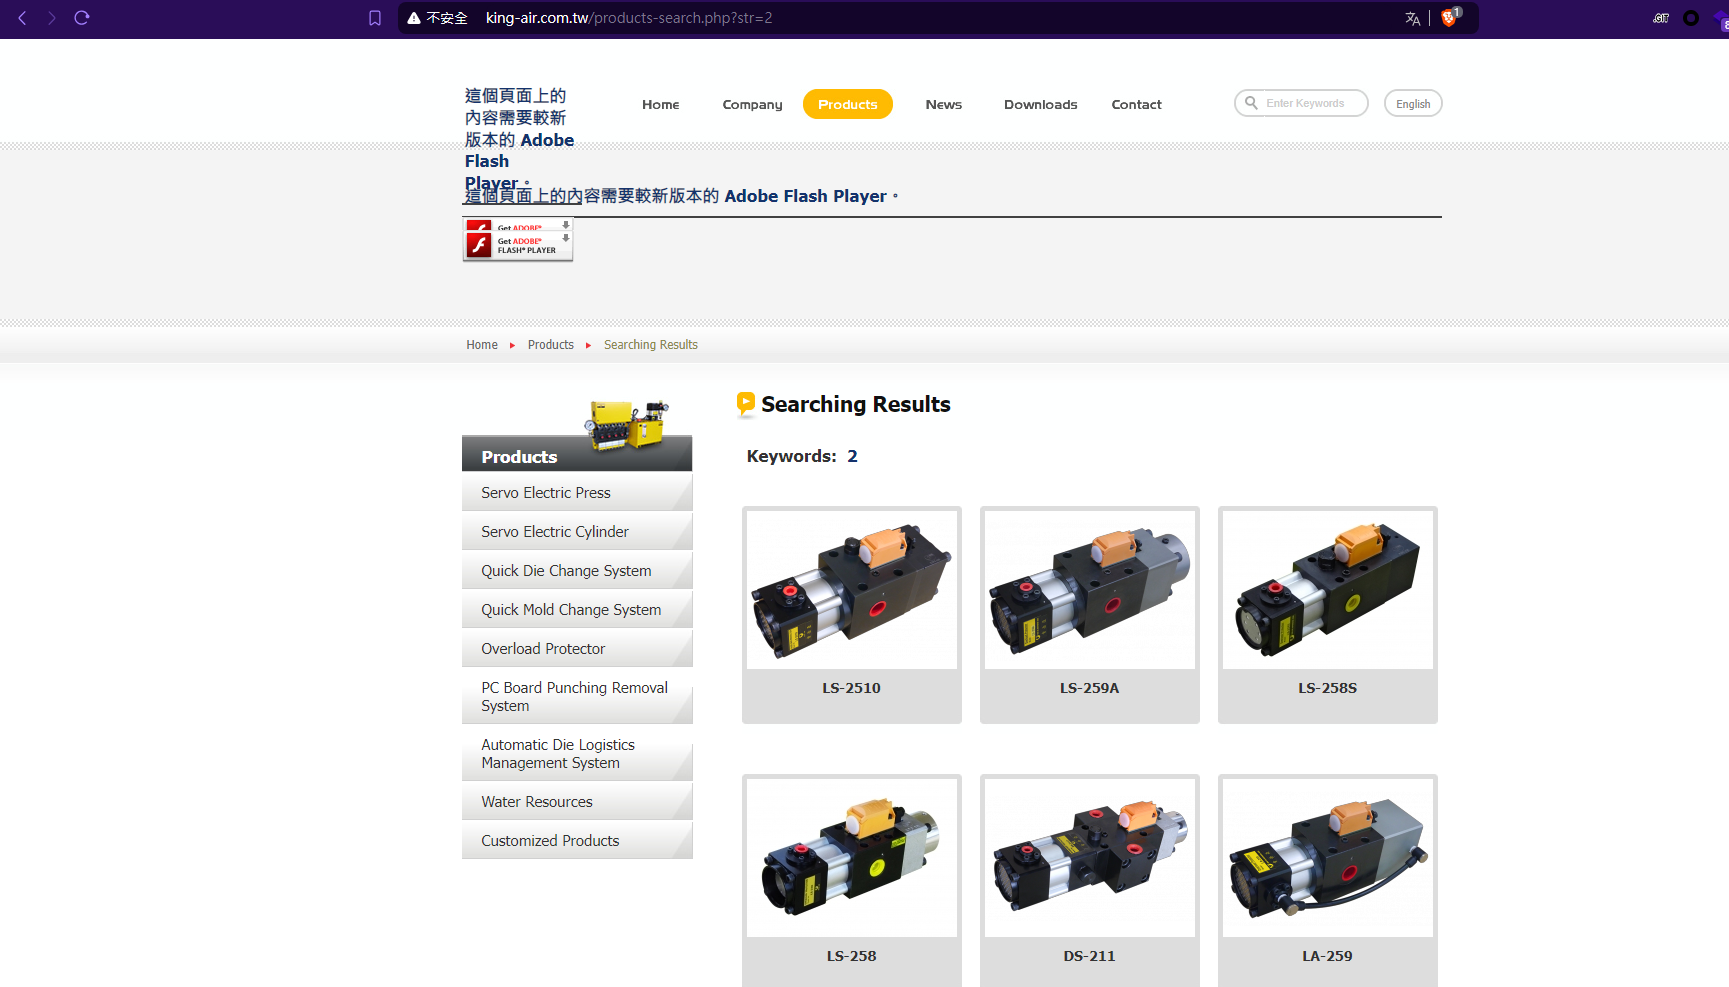Click the yellow hydraulic pump image above sidebar
The image size is (1729, 987).
click(x=627, y=424)
